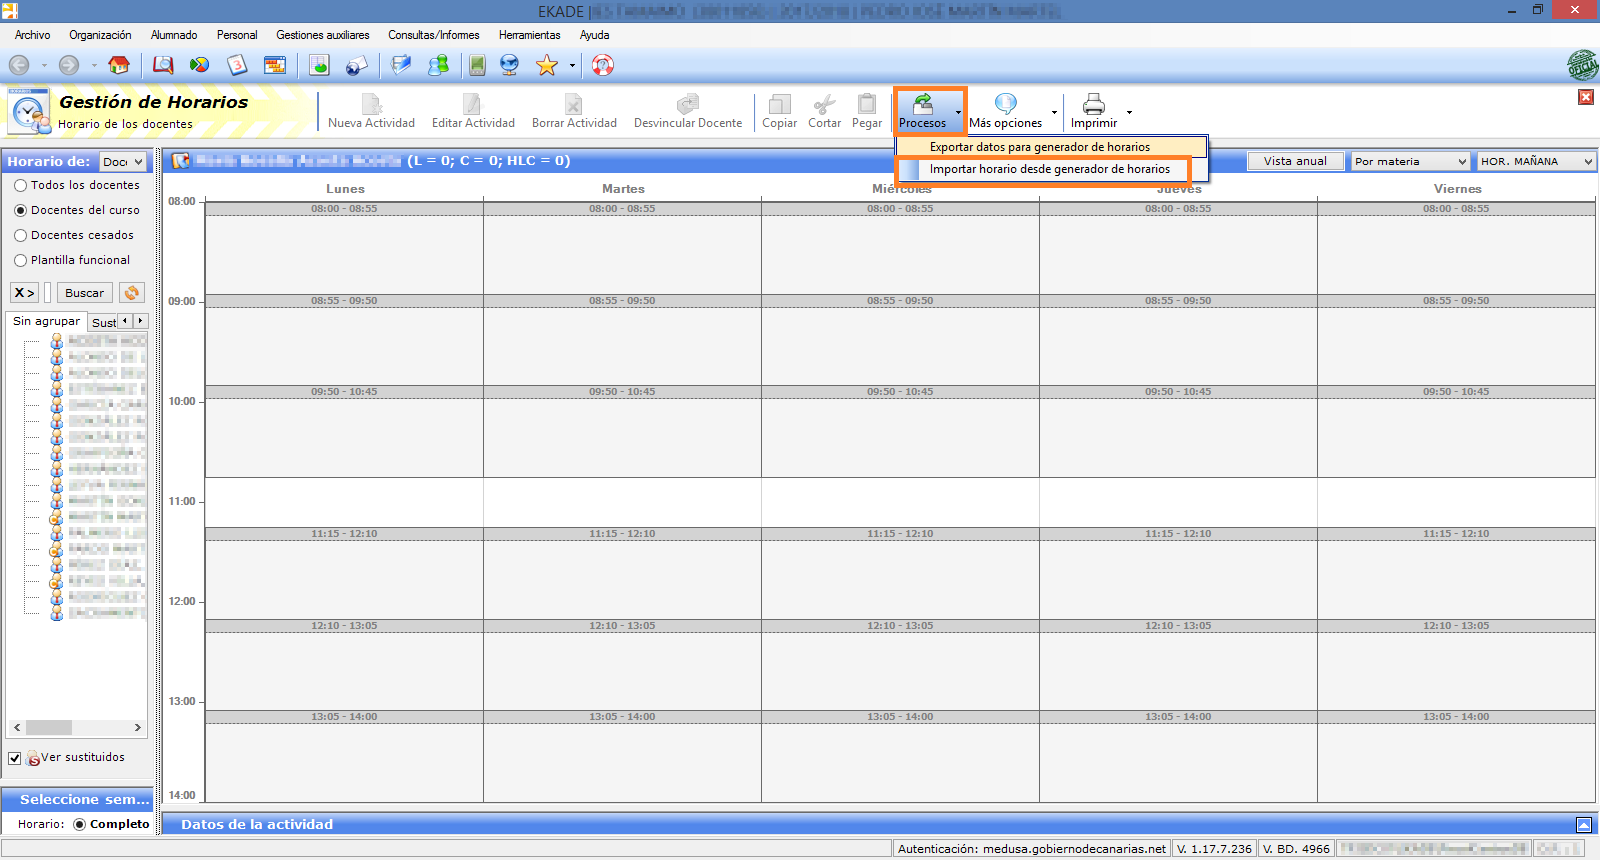This screenshot has width=1600, height=860.
Task: Open the Herramientas menu
Action: [x=530, y=35]
